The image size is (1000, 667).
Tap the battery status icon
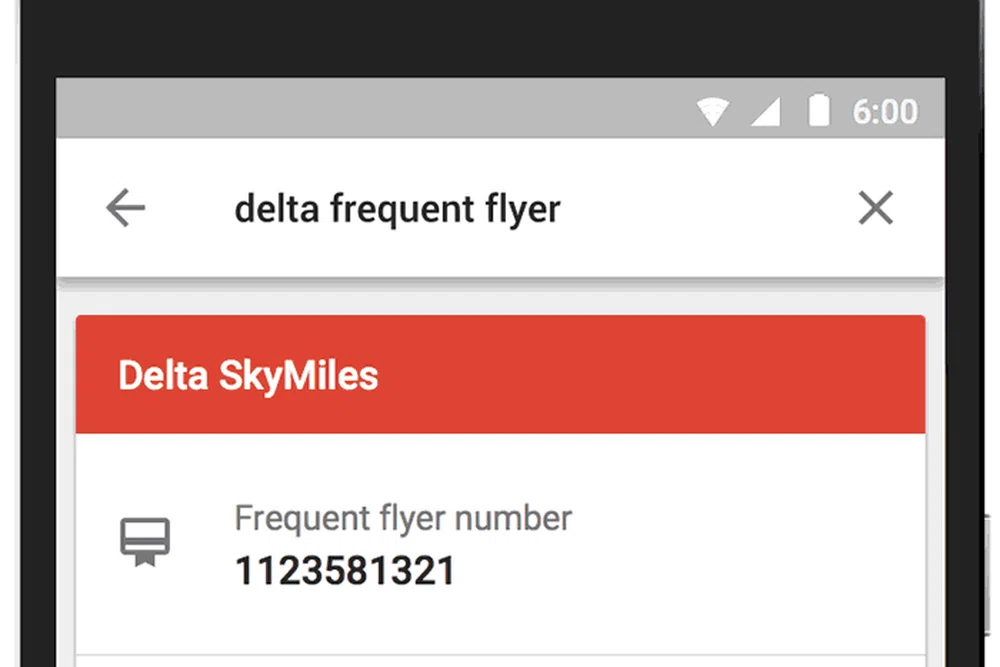[819, 111]
